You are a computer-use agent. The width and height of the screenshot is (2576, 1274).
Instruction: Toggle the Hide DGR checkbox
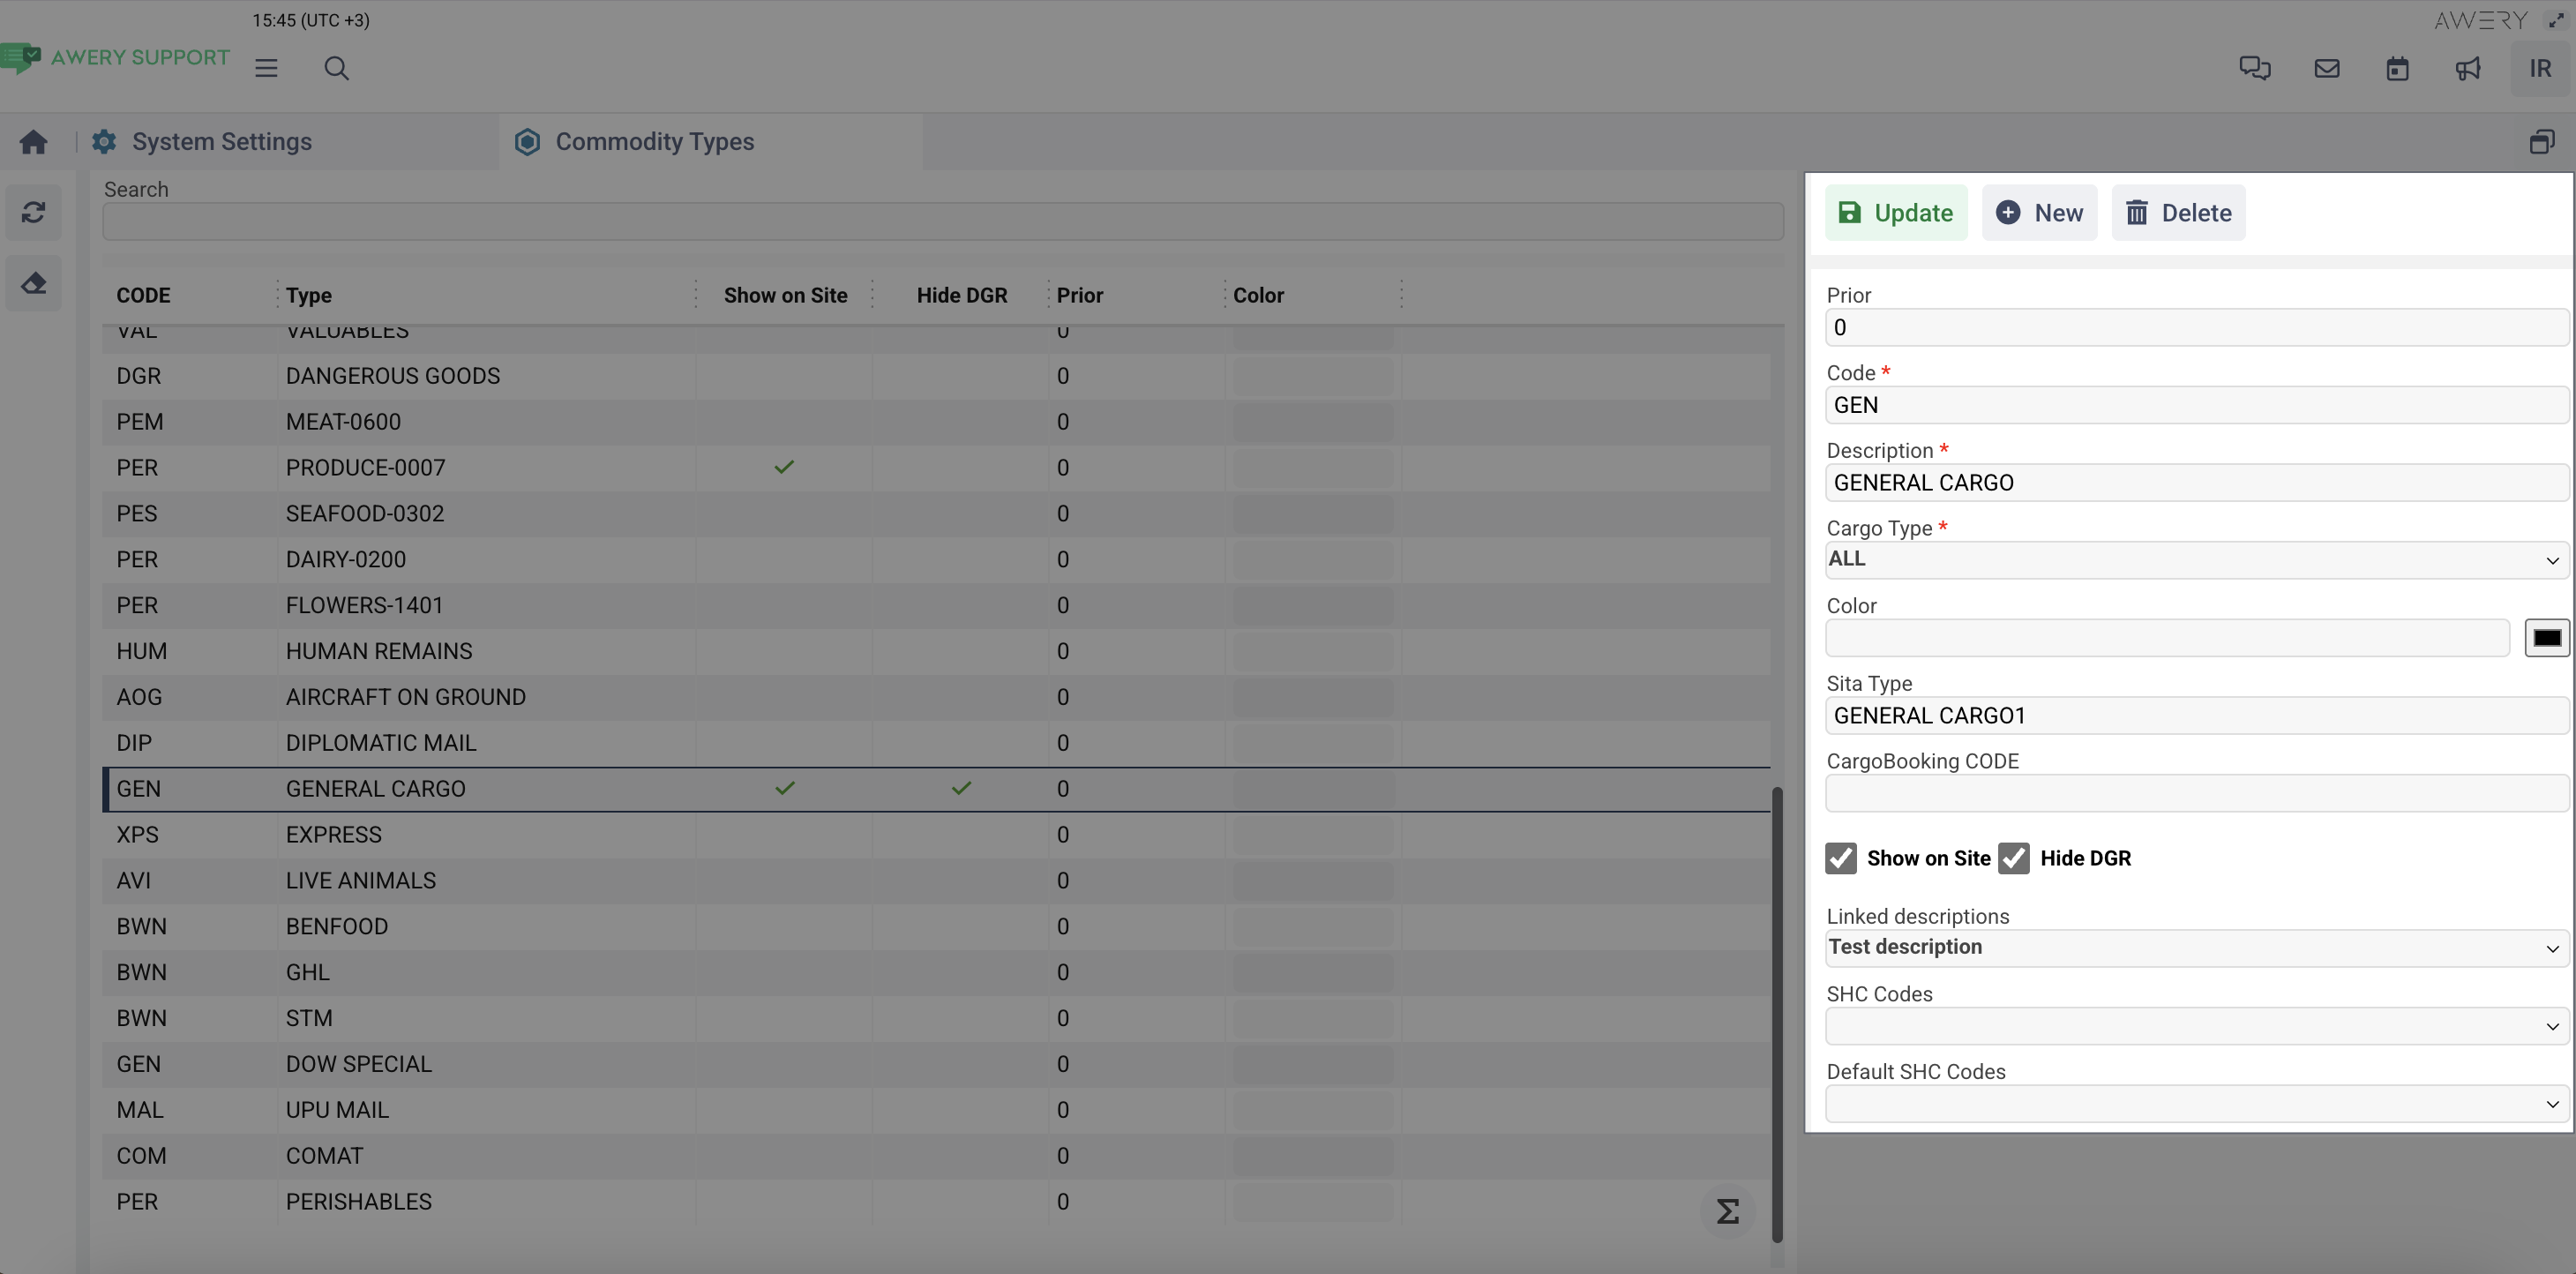pos(2014,858)
